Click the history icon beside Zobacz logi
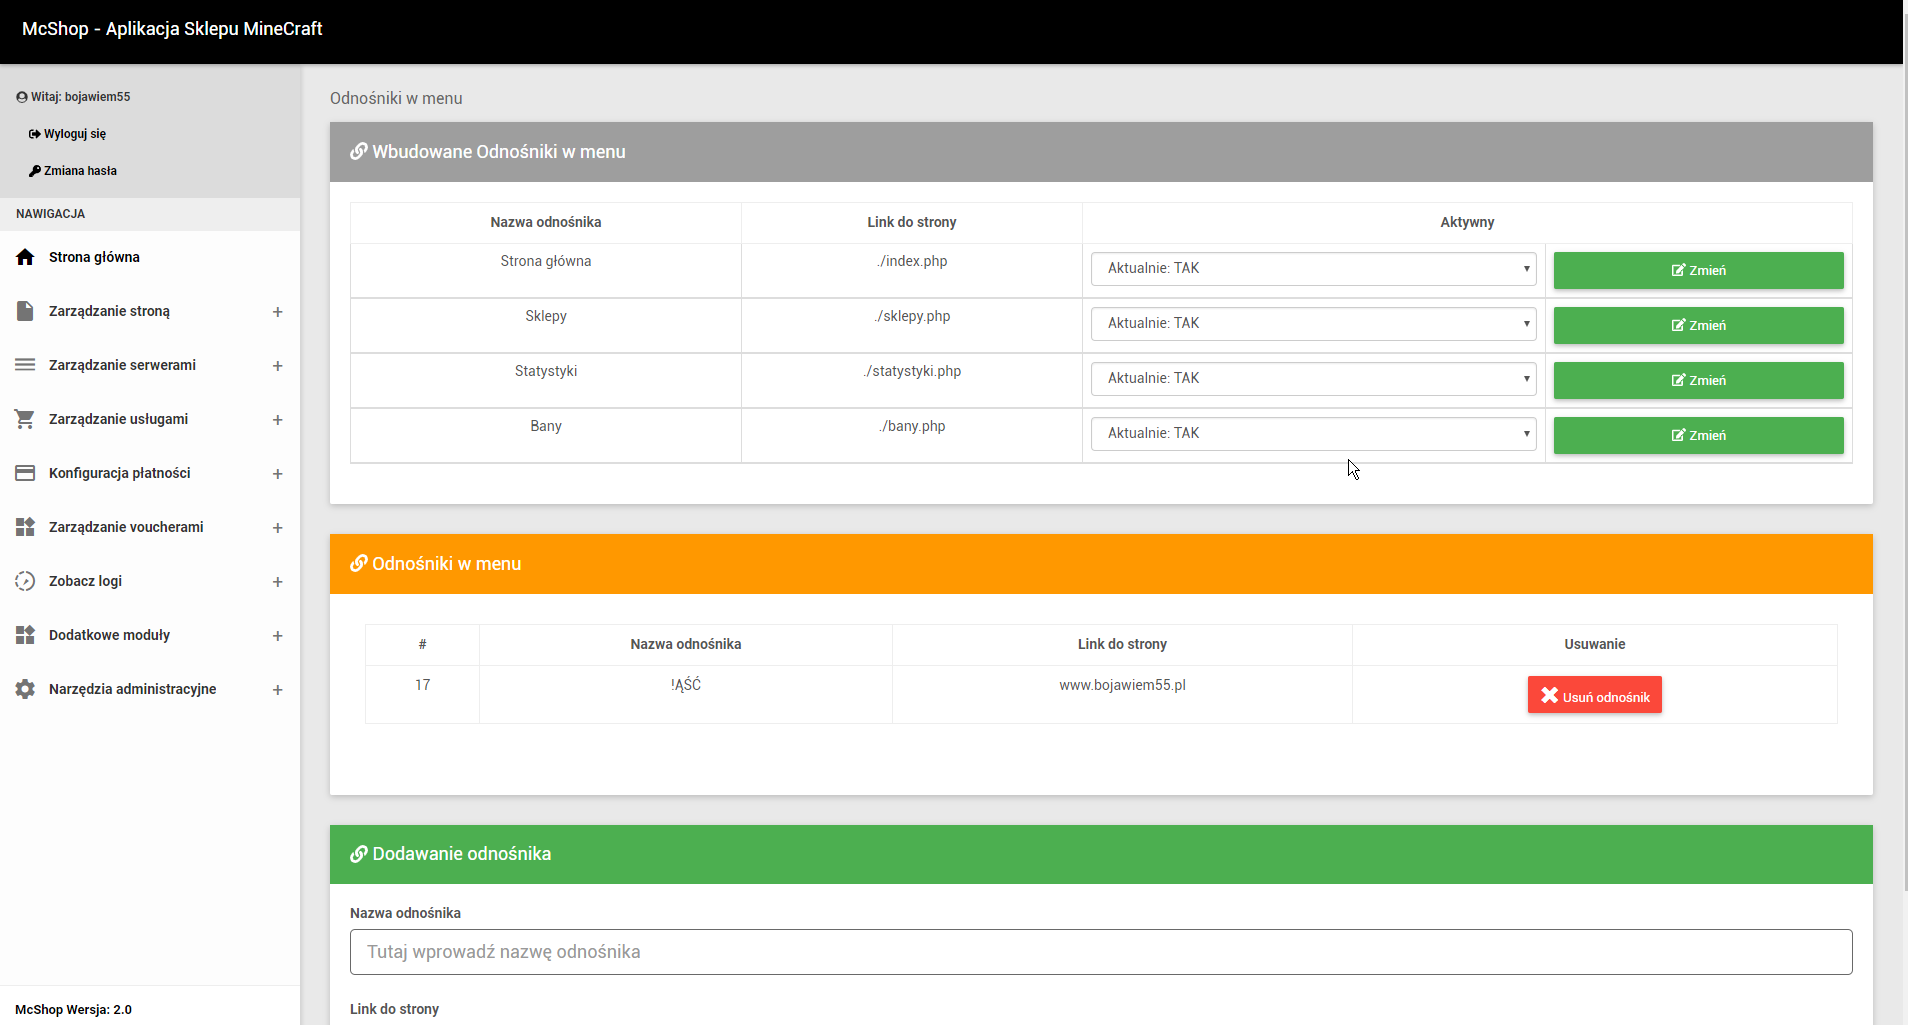The image size is (1908, 1025). pyautogui.click(x=25, y=581)
